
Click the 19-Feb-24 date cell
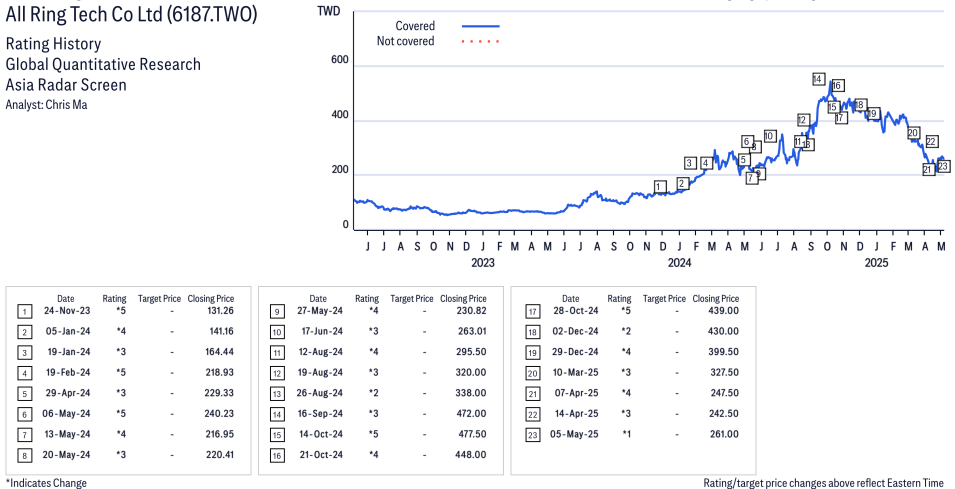click(x=68, y=372)
